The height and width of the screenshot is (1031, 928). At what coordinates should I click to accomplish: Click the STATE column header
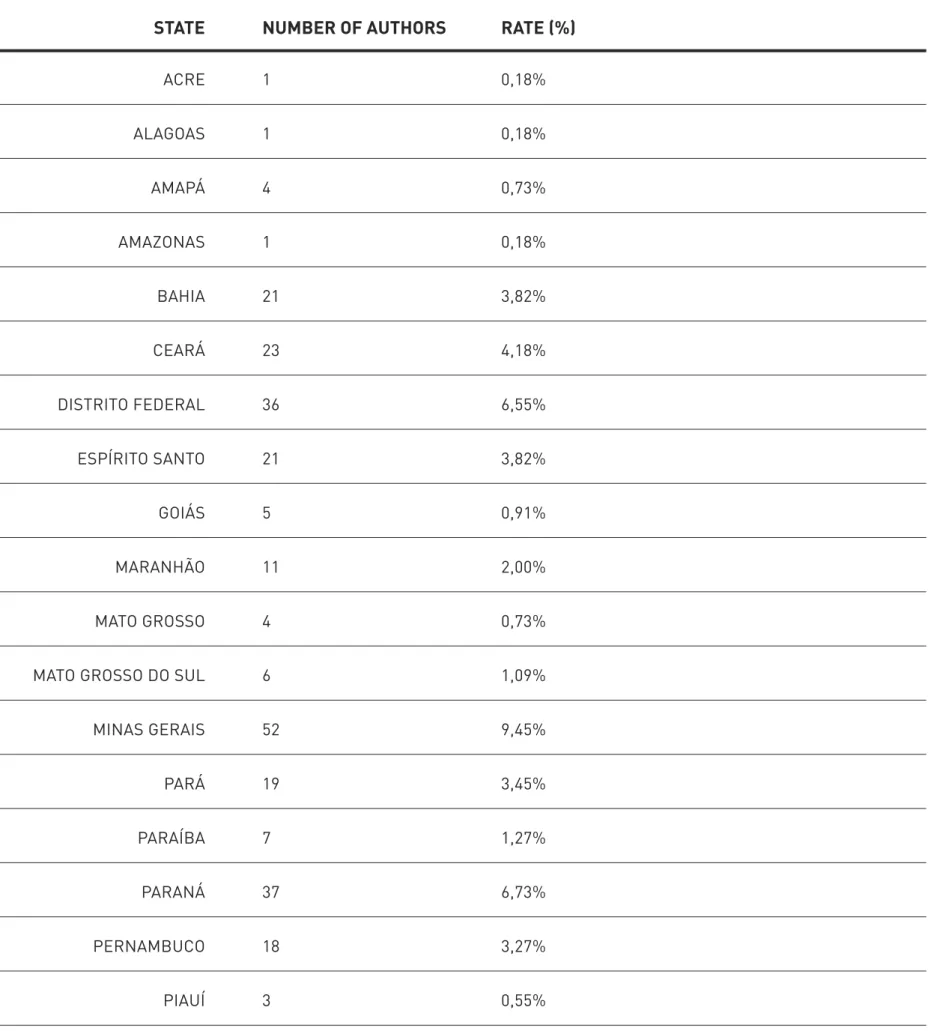[179, 28]
